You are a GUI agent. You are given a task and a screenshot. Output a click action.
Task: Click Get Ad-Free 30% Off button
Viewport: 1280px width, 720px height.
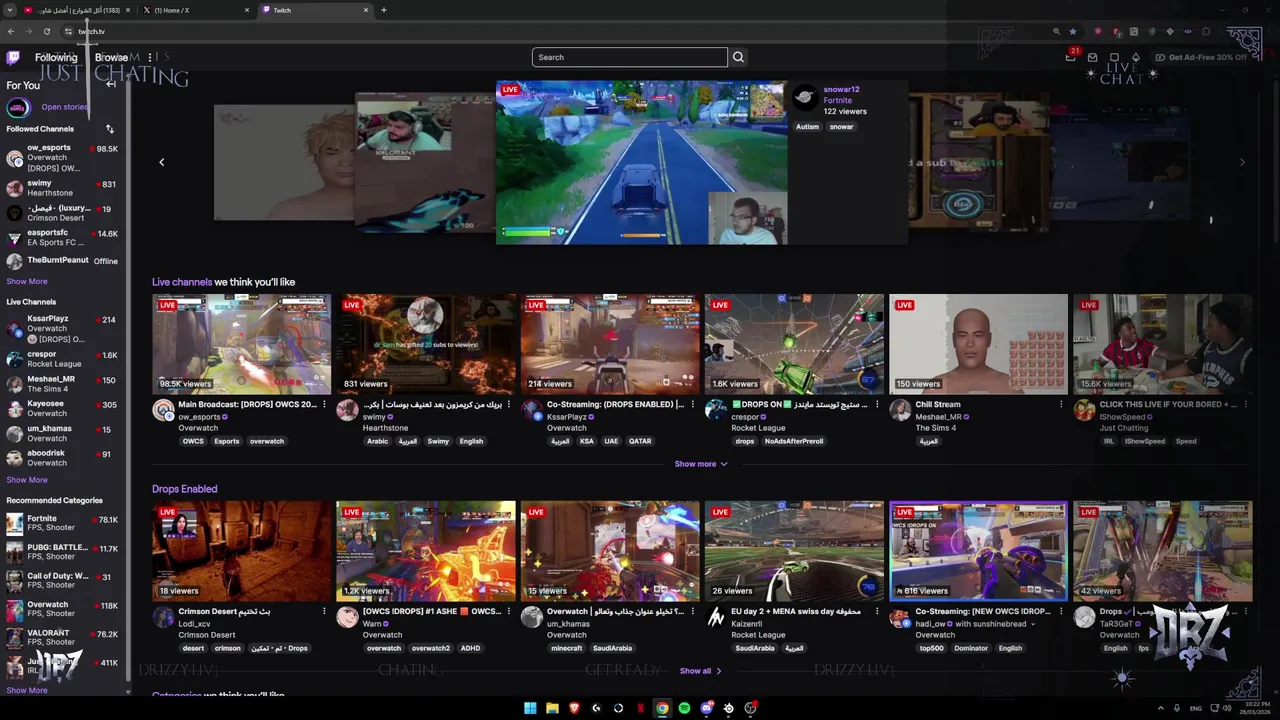point(1201,57)
